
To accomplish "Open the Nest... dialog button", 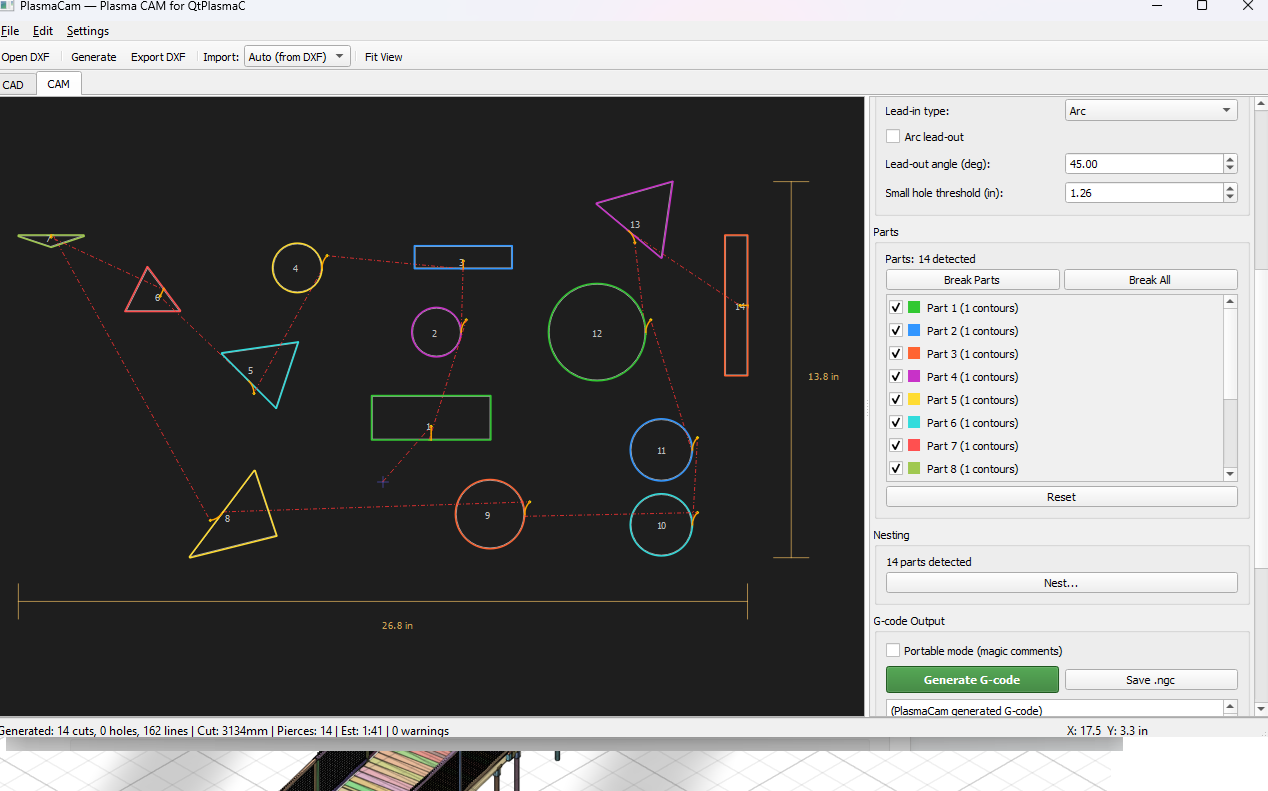I will tap(1061, 583).
